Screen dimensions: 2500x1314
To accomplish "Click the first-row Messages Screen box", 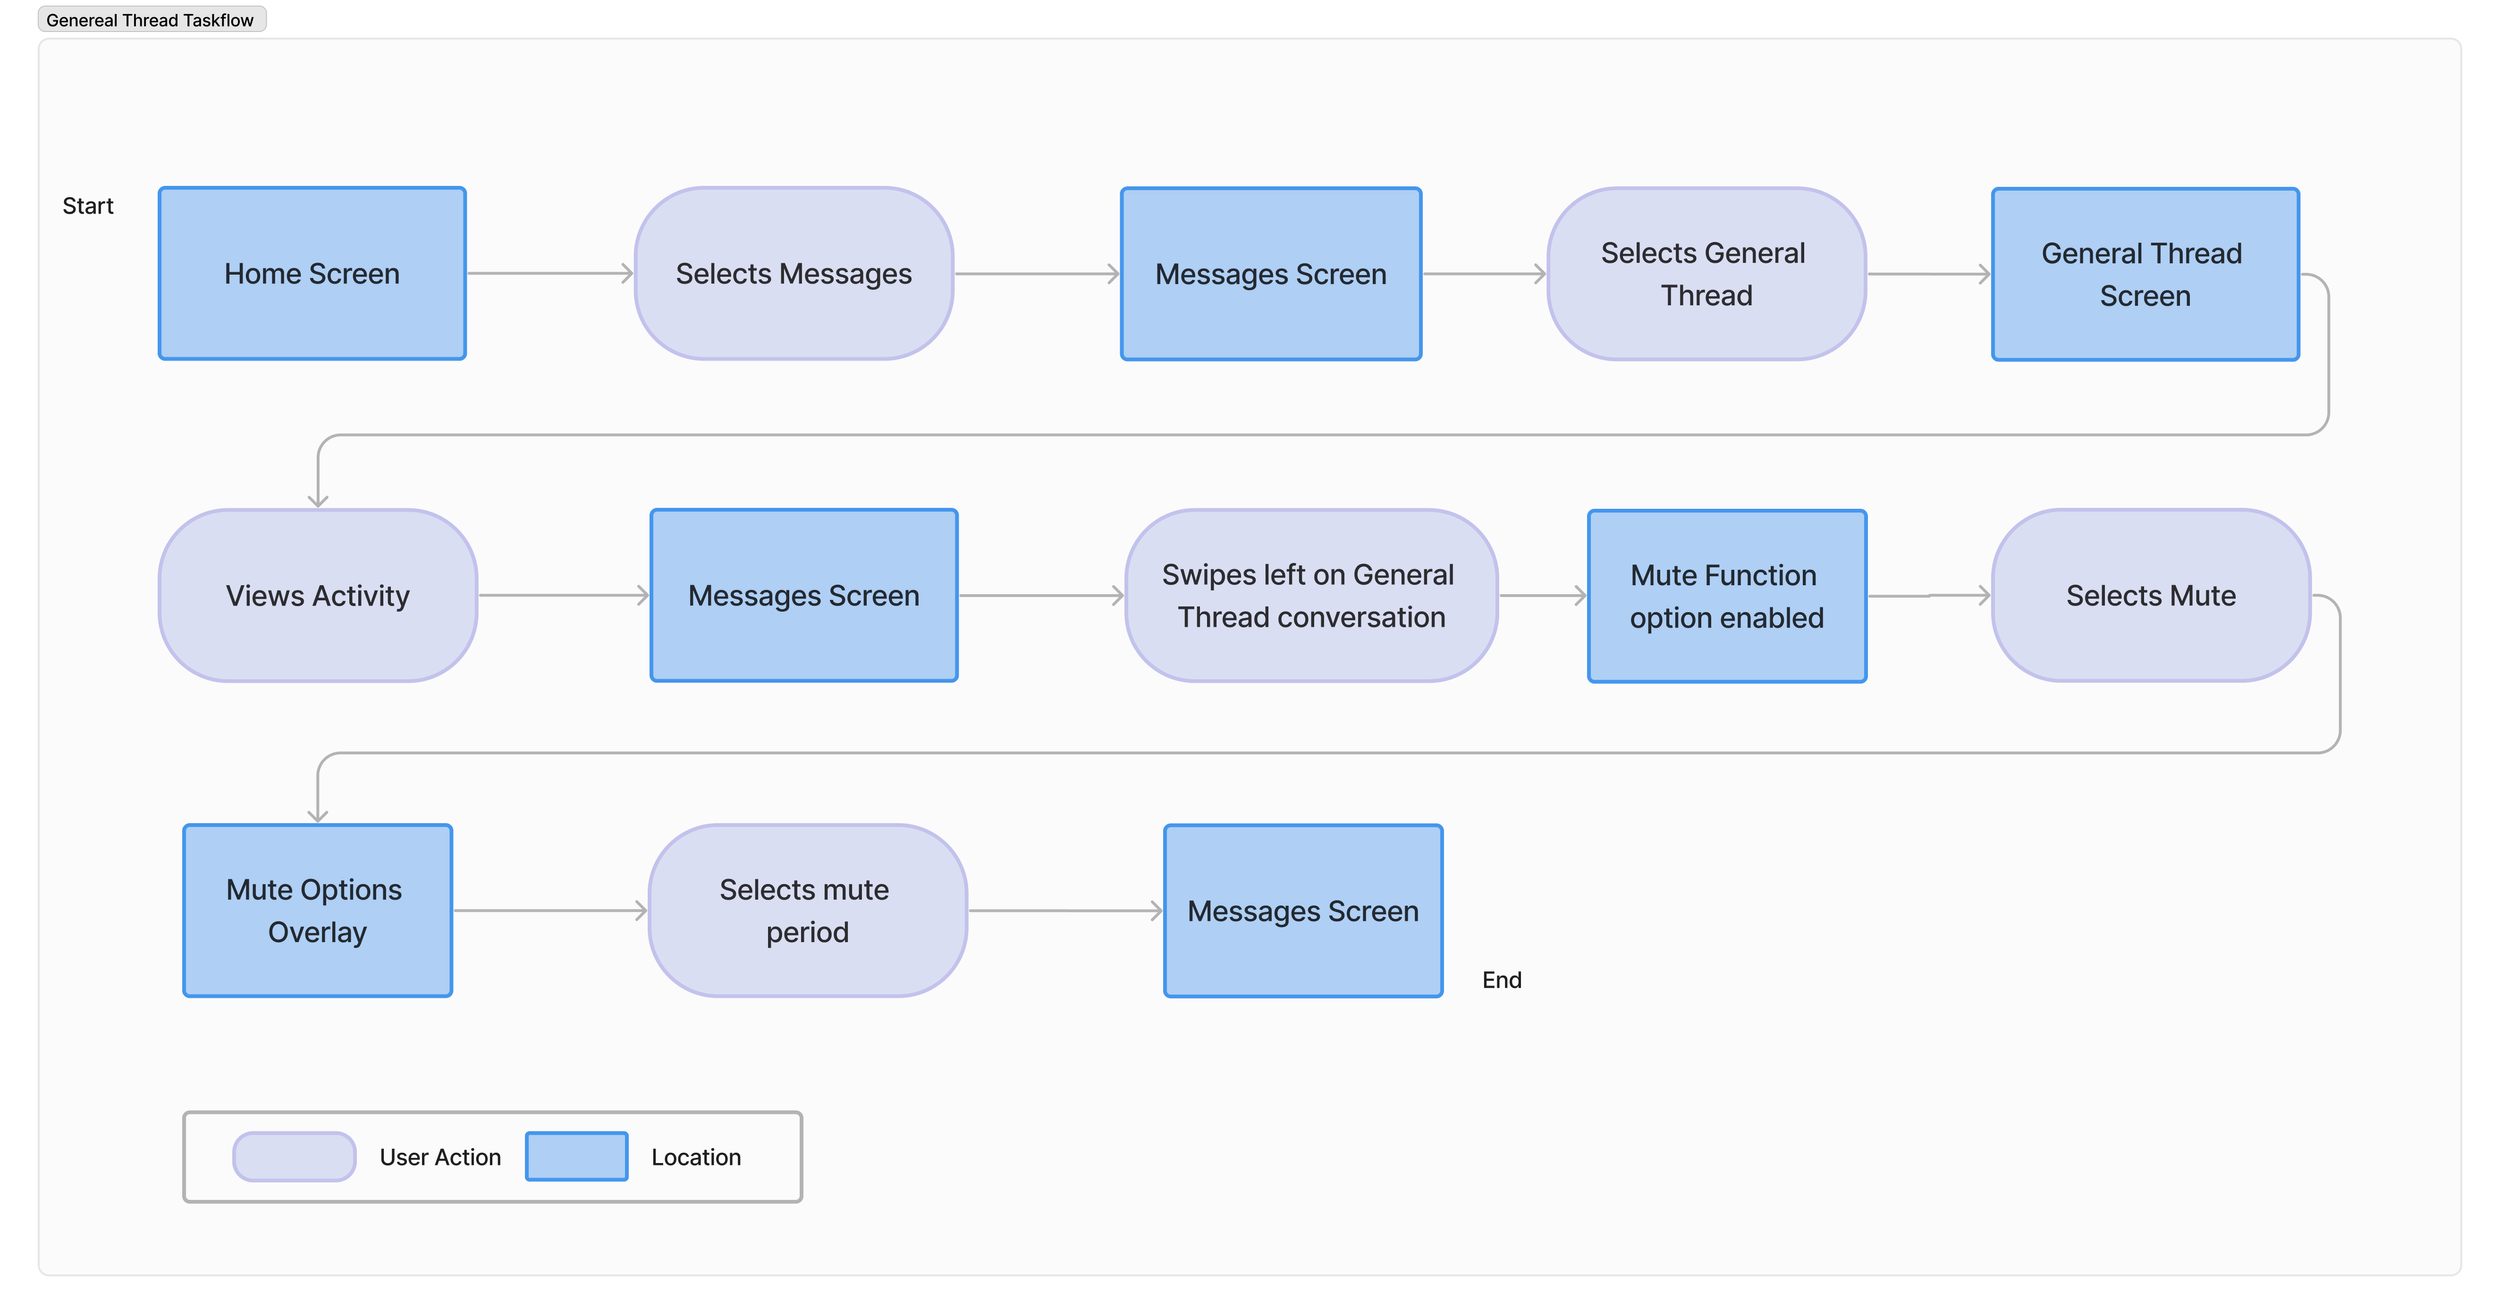I will pos(1270,274).
